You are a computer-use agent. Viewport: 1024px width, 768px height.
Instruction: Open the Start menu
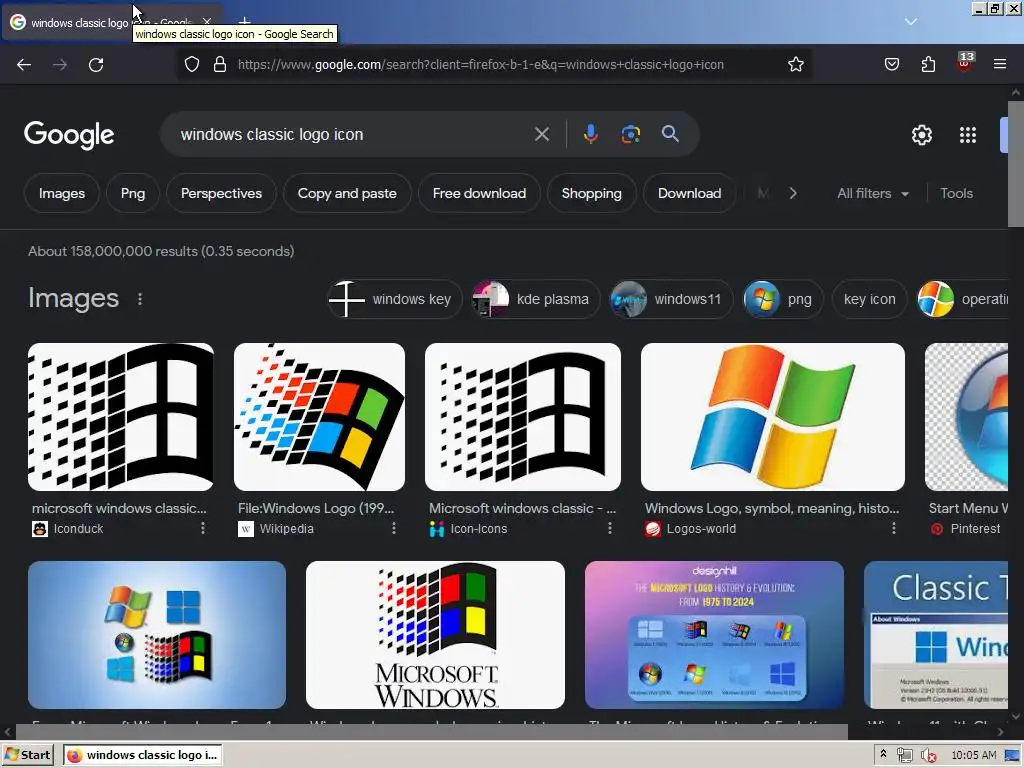(27, 755)
